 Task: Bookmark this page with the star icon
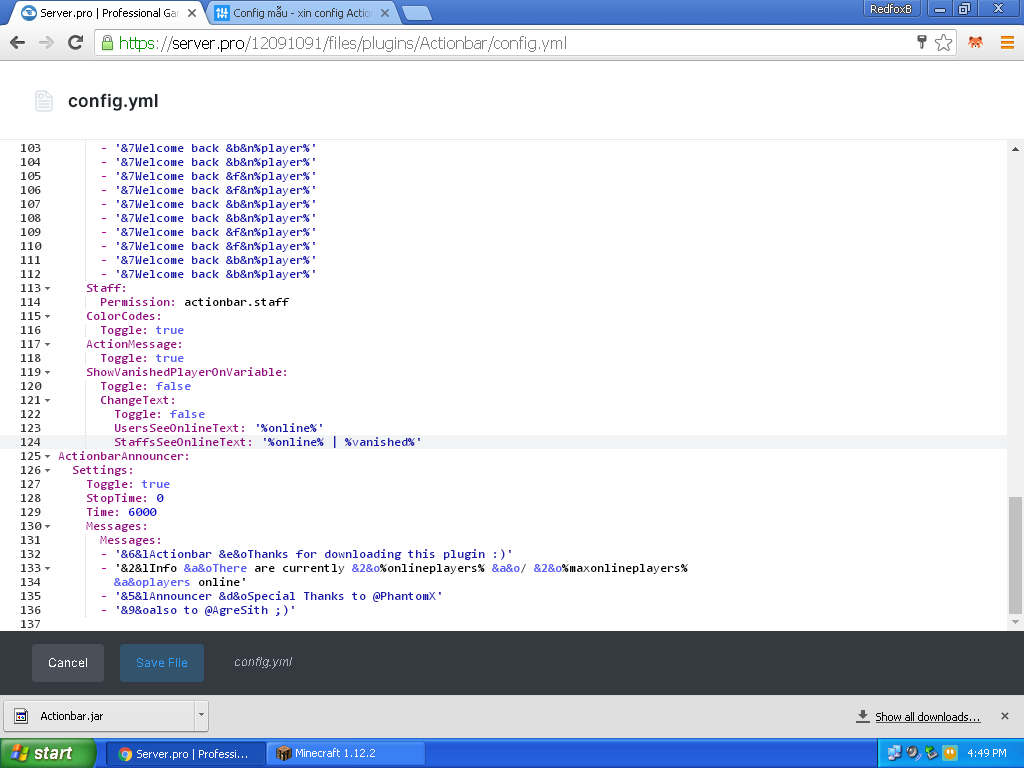coord(943,43)
